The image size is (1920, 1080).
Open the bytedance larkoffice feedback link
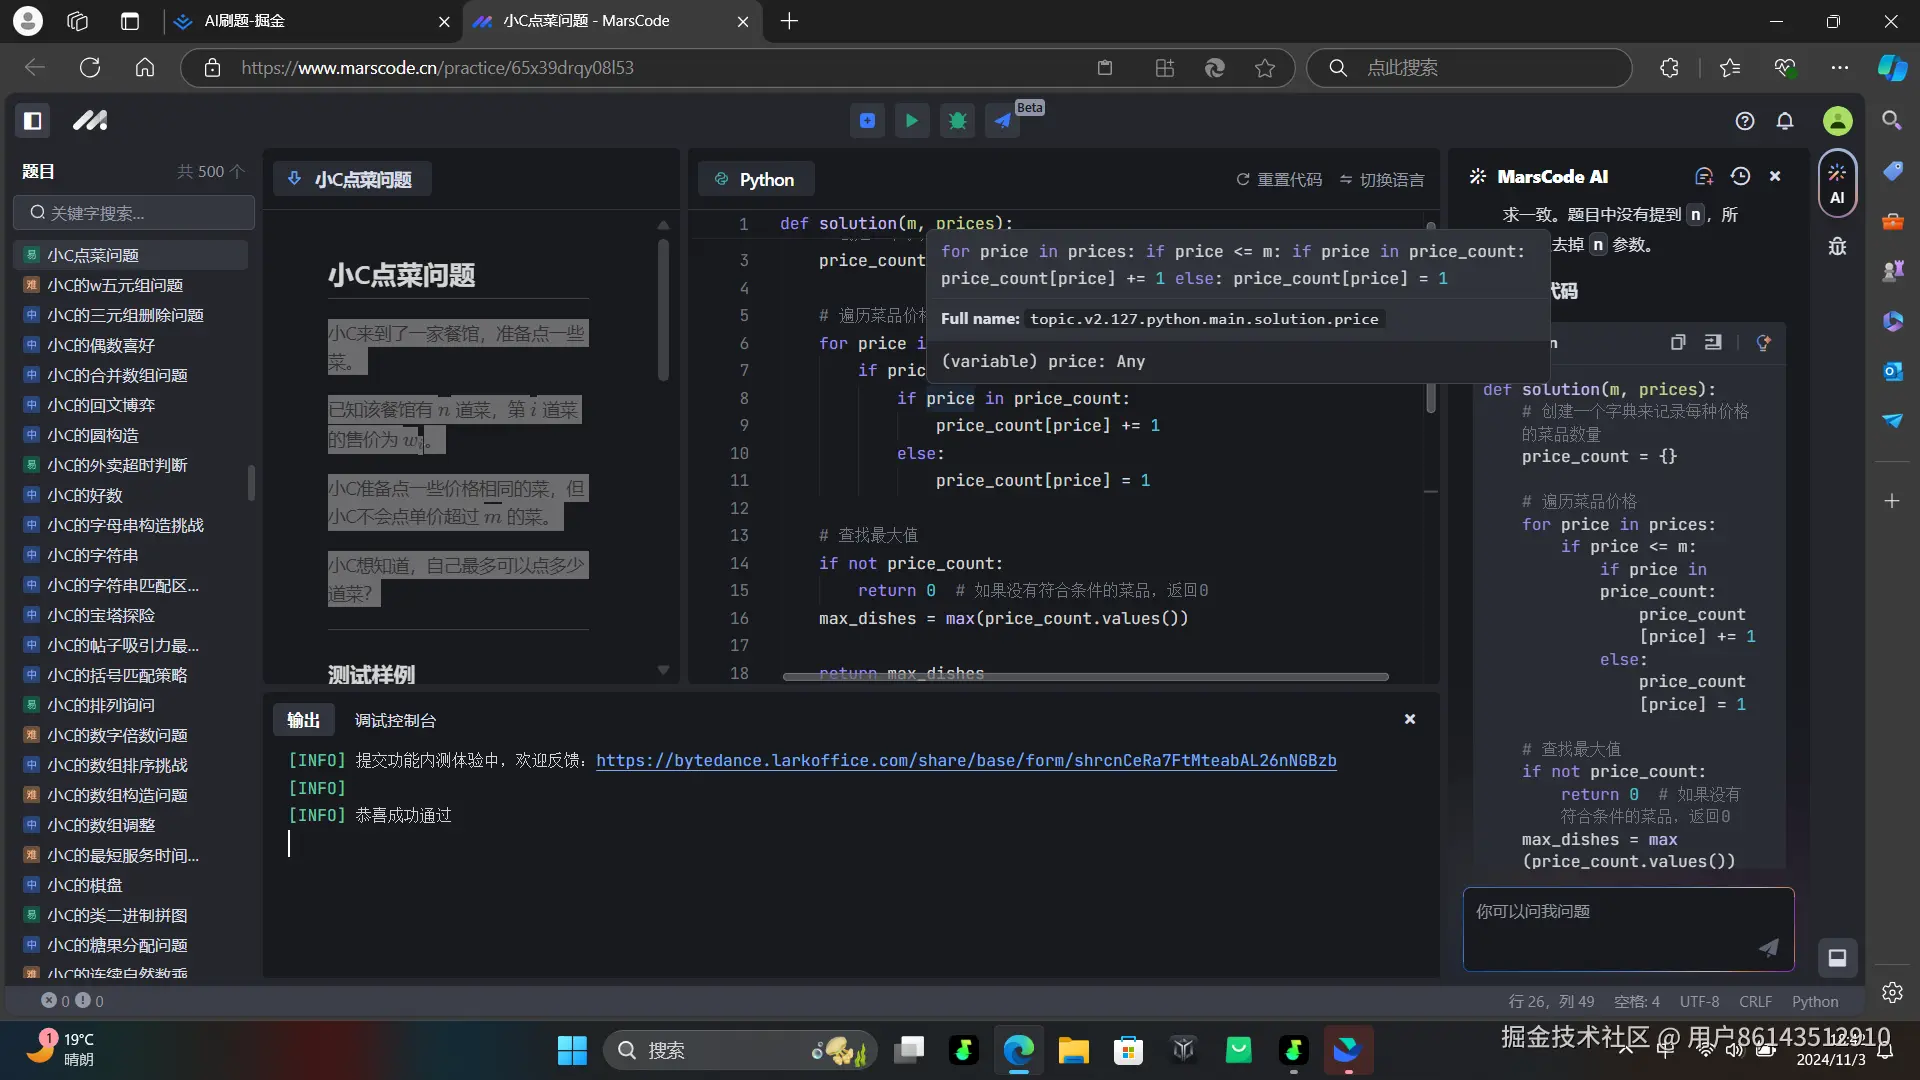coord(966,760)
